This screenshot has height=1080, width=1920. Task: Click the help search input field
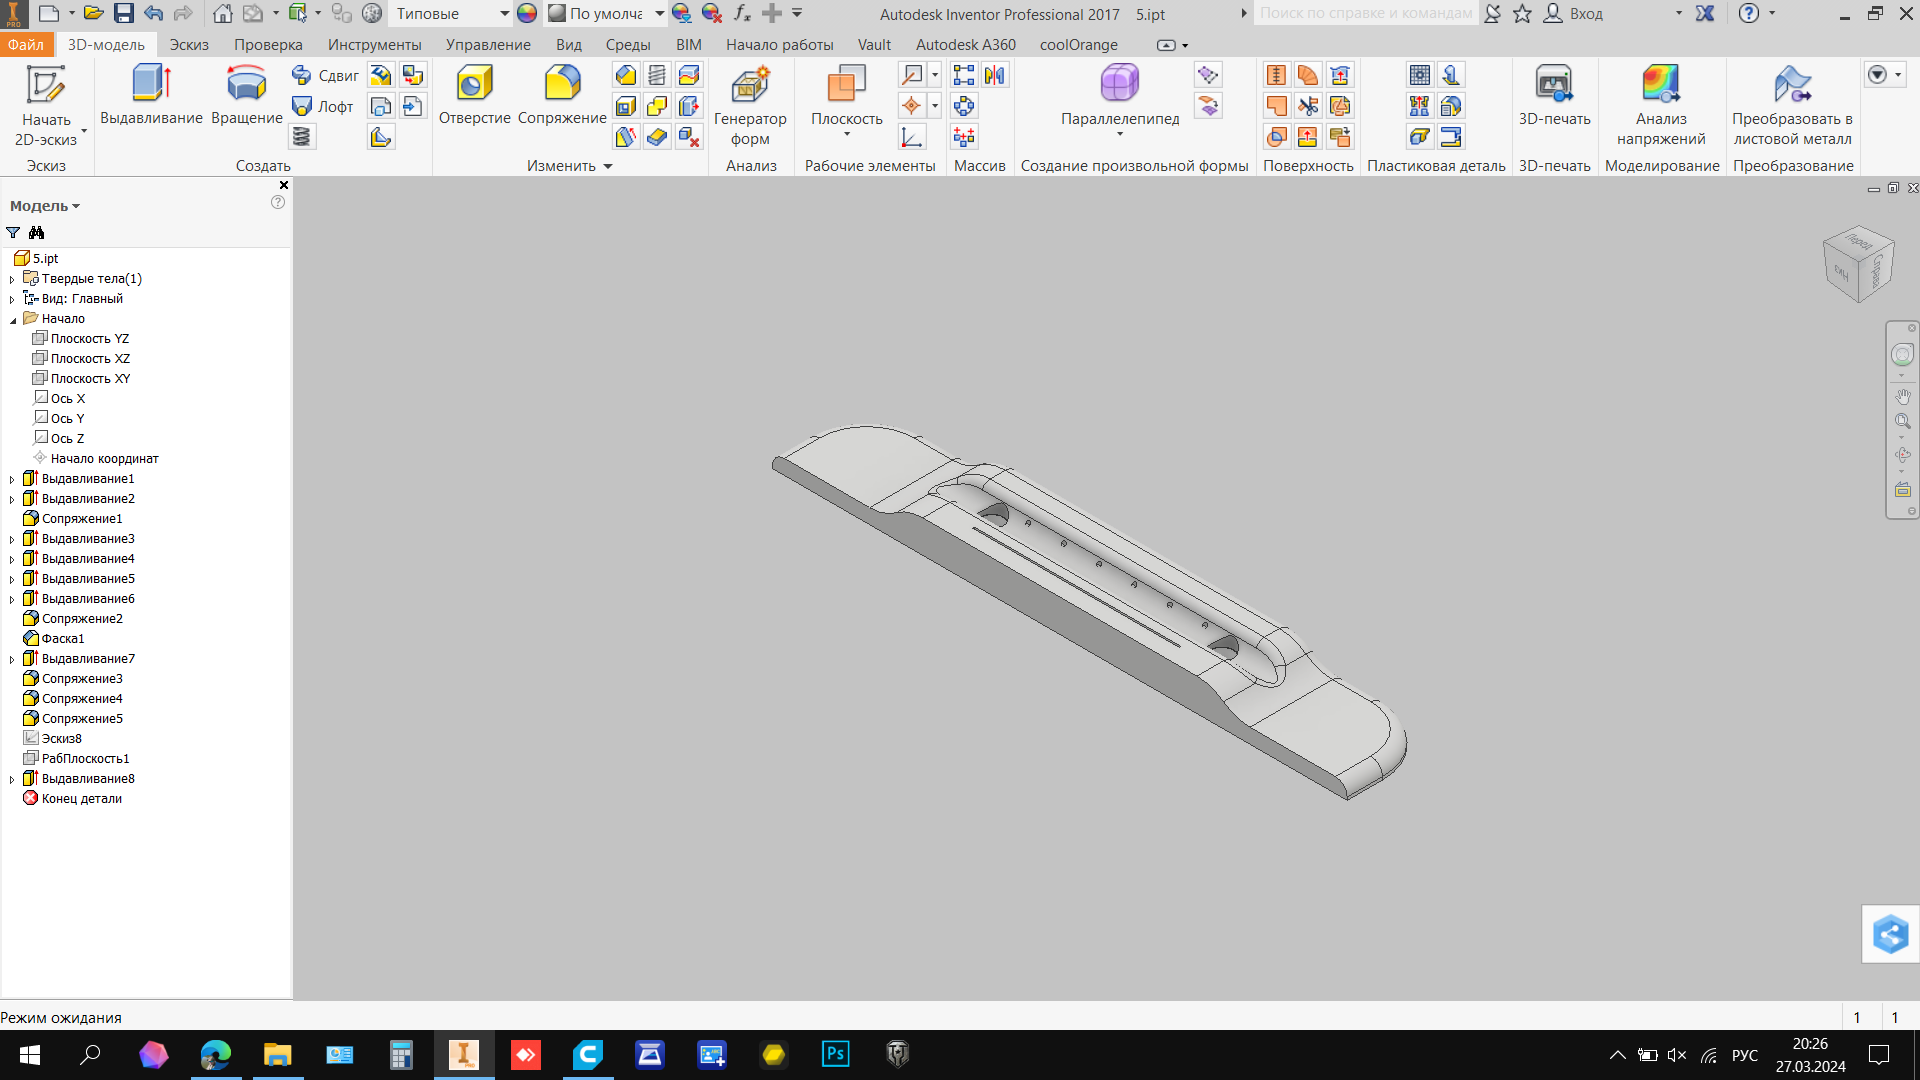pos(1364,14)
